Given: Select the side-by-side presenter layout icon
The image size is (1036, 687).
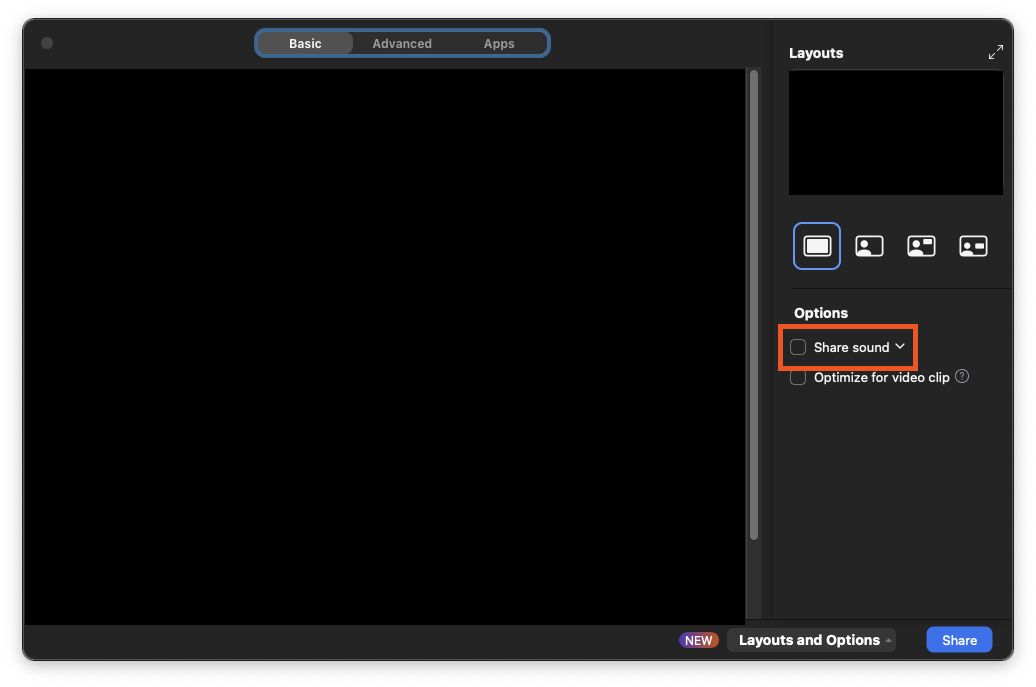Looking at the screenshot, I should (973, 246).
